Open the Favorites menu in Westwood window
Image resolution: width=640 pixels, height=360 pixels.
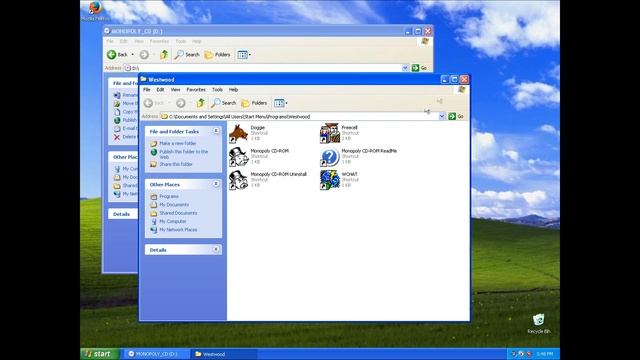[x=196, y=89]
